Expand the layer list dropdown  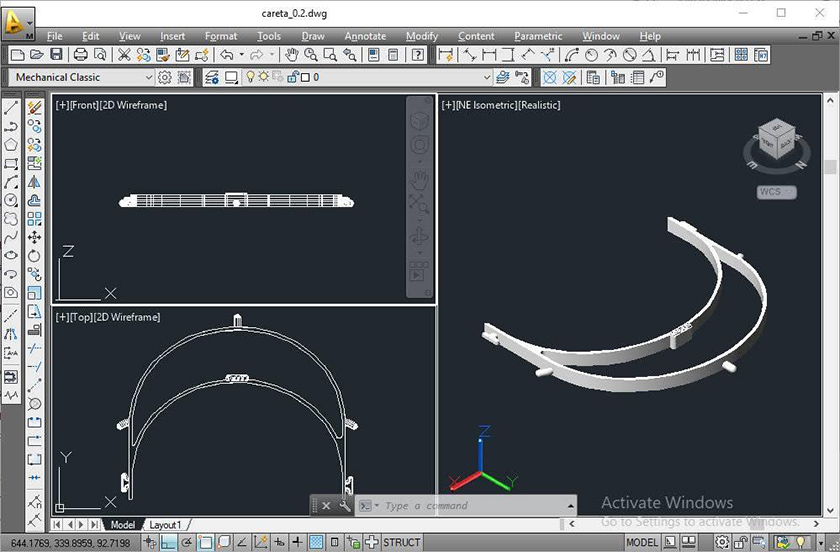point(487,77)
